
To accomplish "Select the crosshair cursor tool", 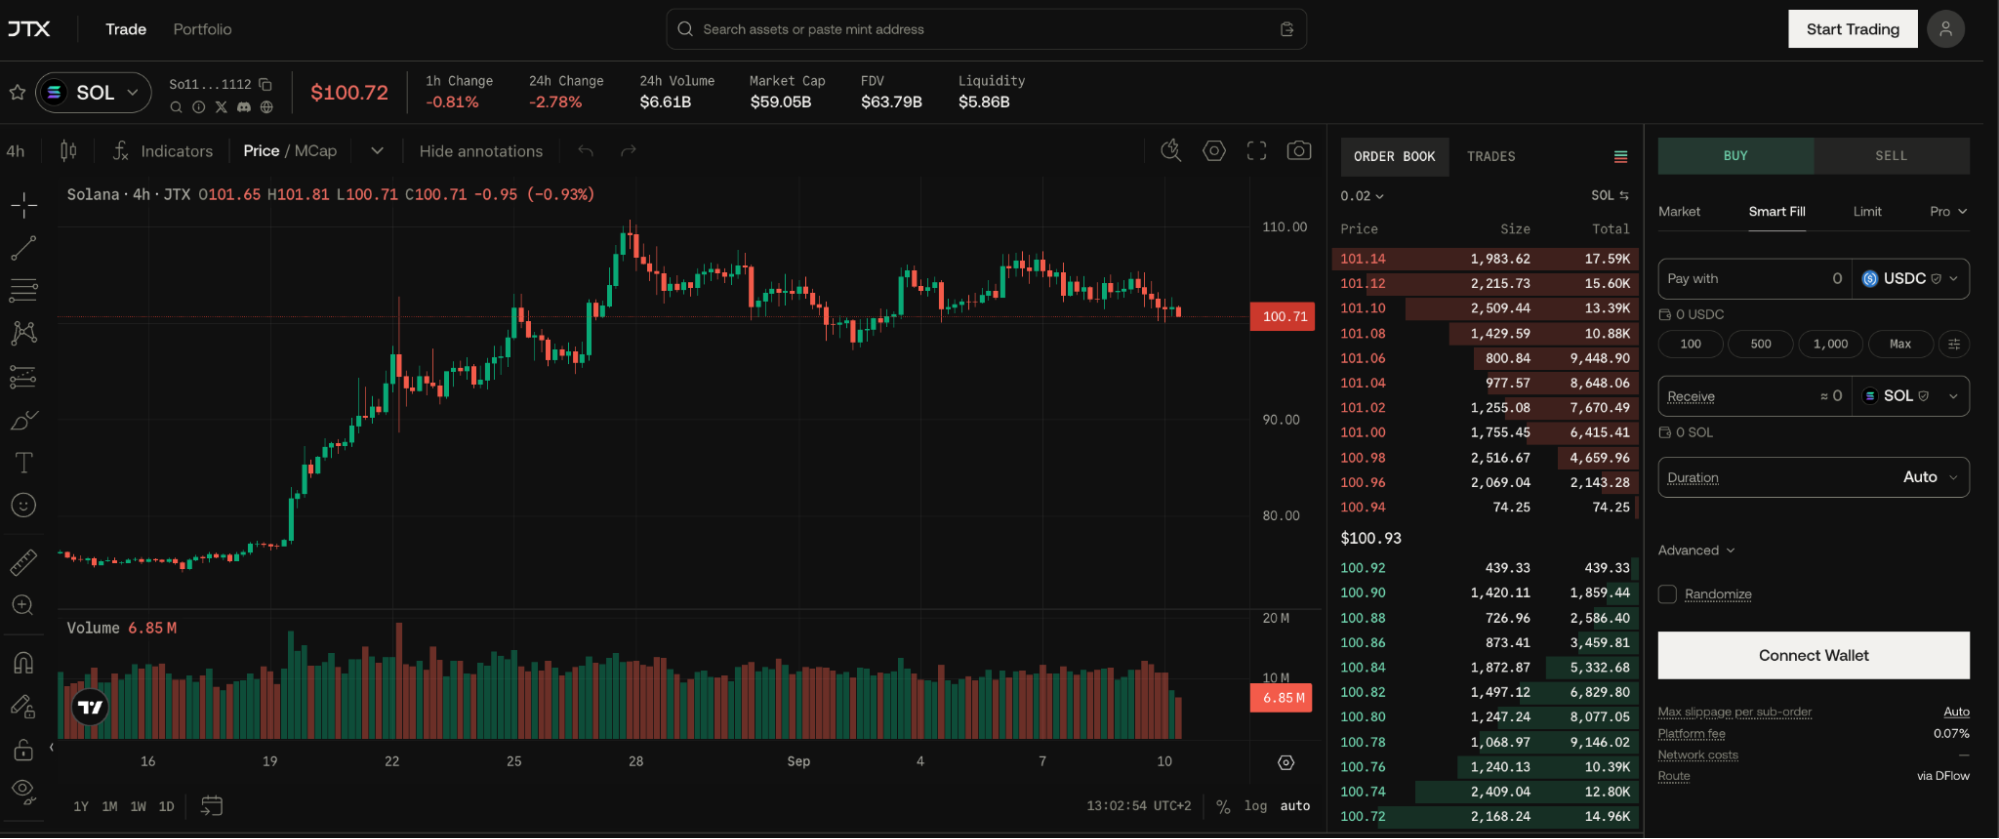I will click(x=24, y=205).
